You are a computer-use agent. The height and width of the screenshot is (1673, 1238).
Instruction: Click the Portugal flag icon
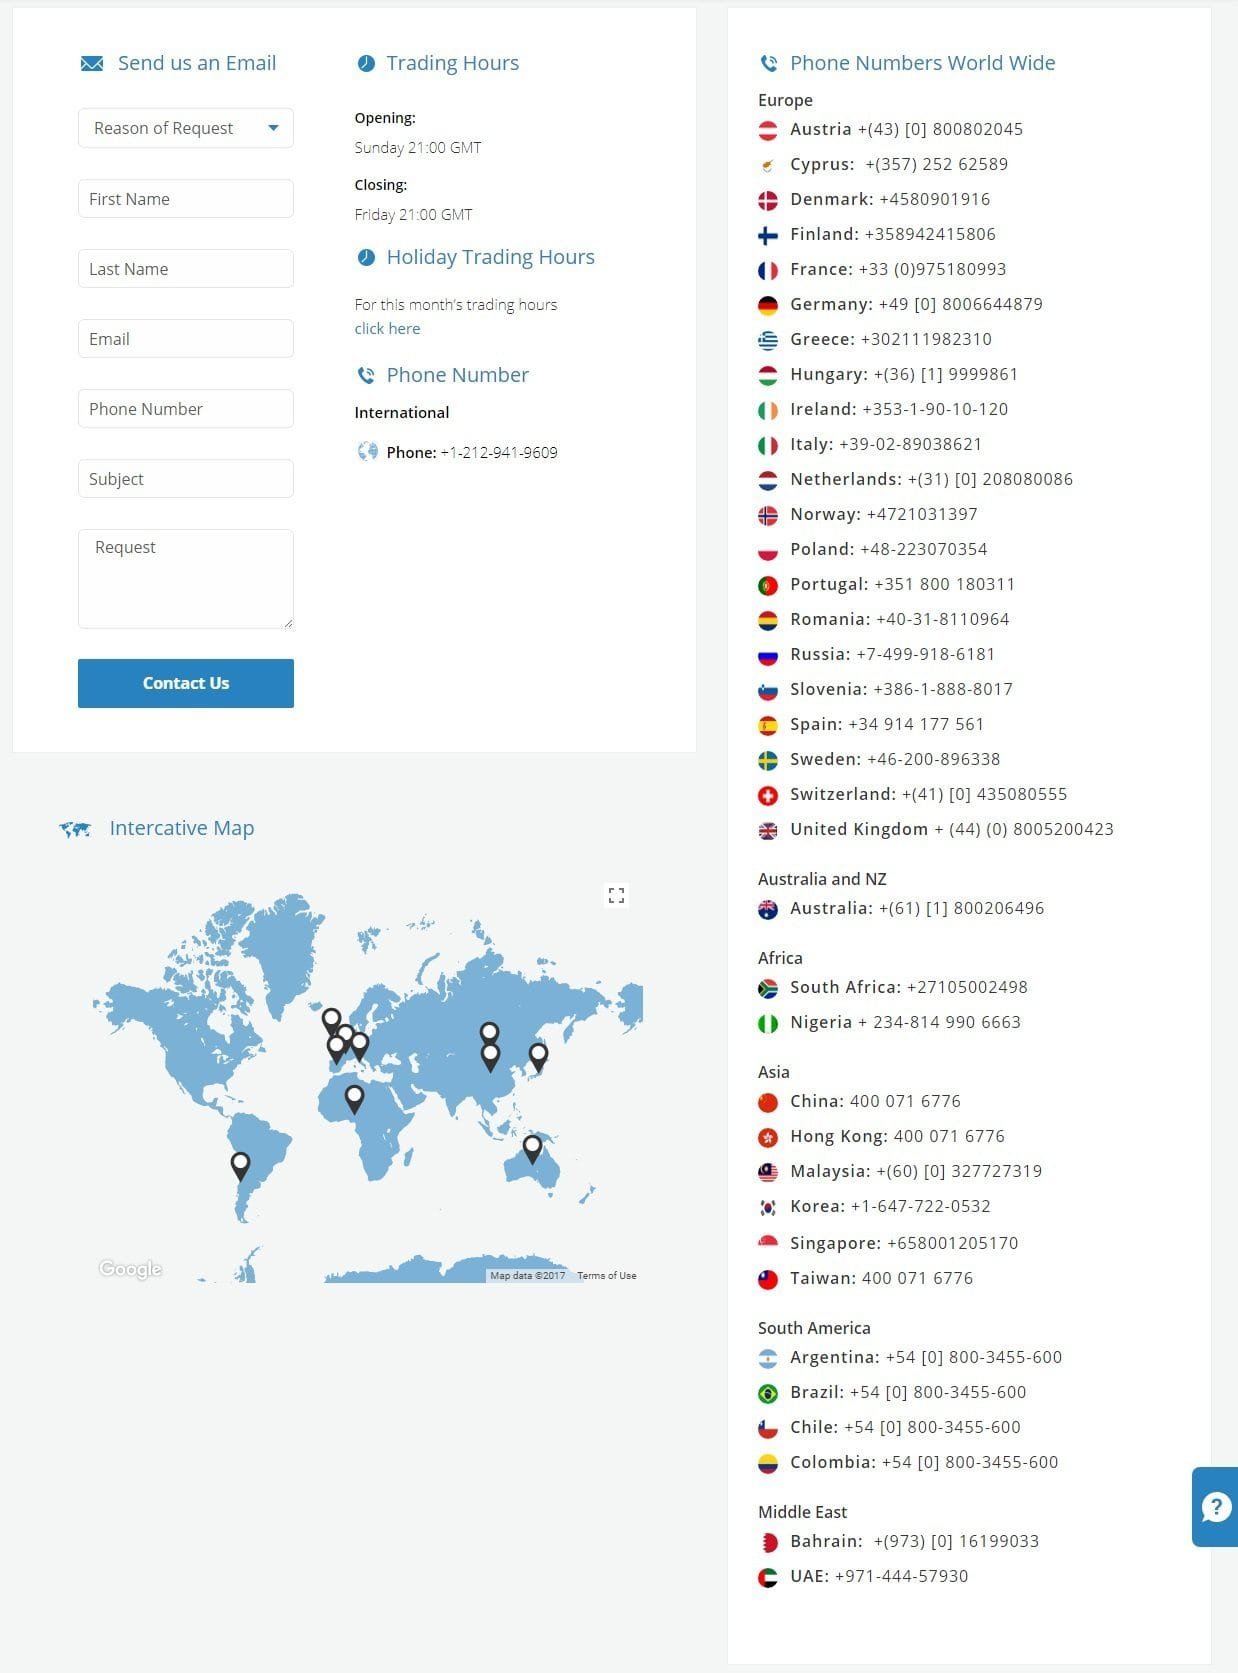click(x=768, y=585)
